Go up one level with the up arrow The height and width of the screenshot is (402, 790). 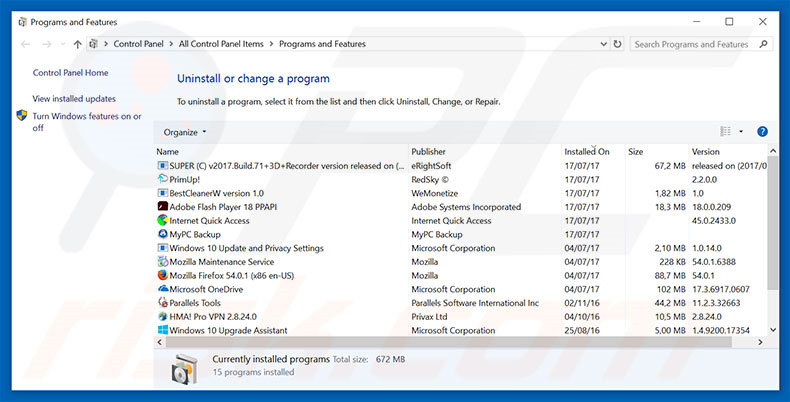pos(77,44)
